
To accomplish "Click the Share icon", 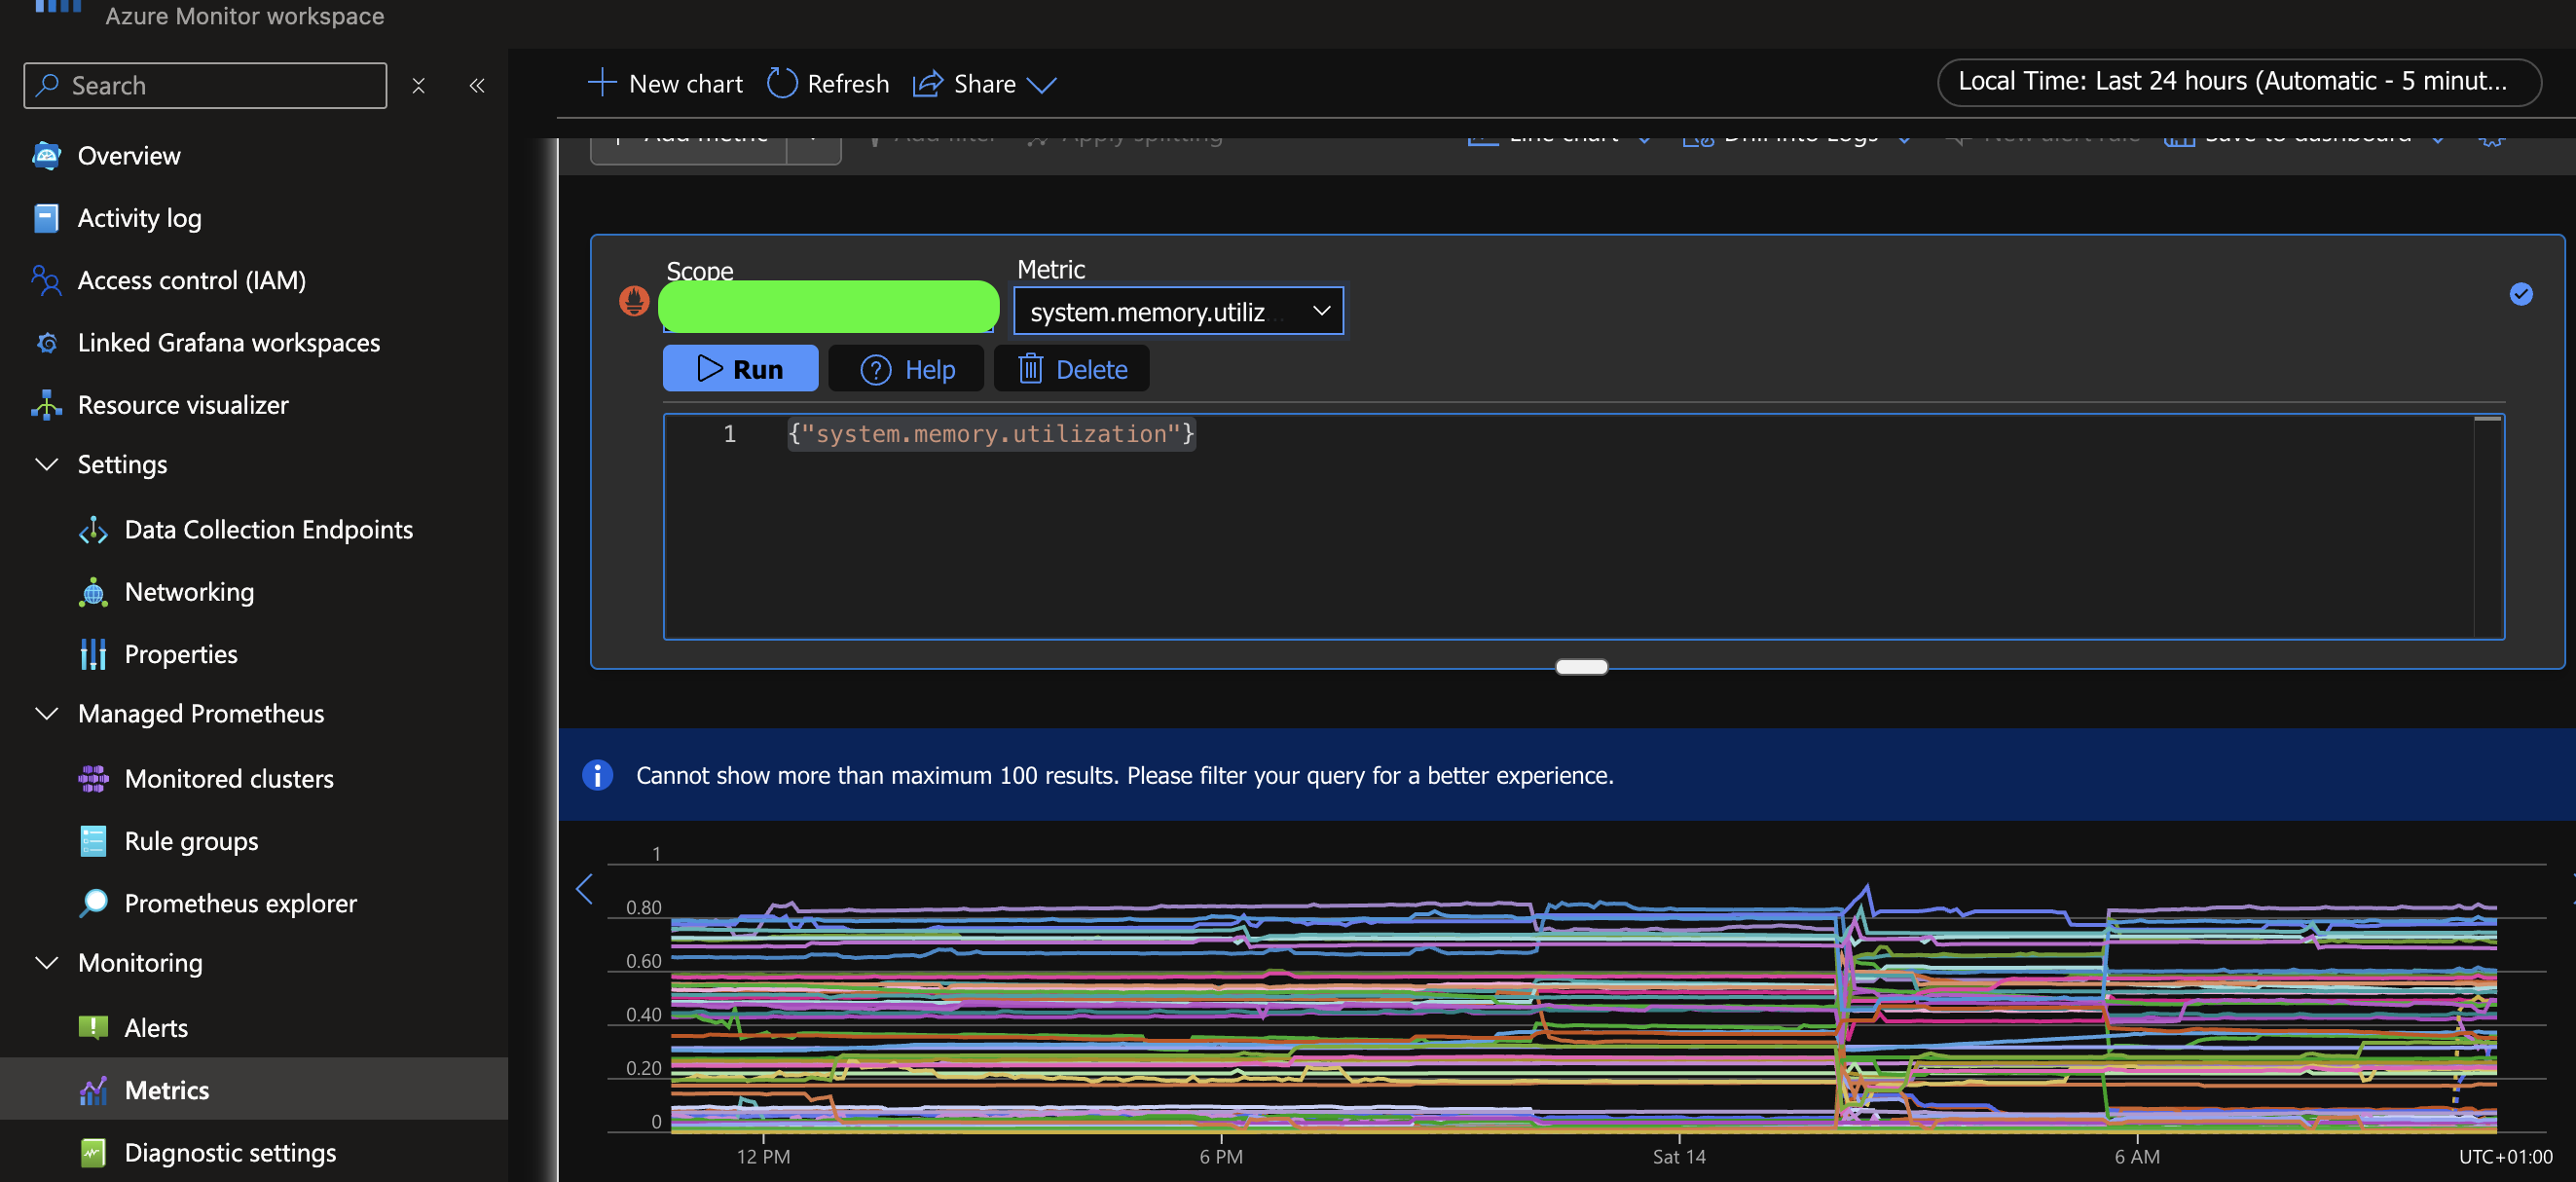I will pyautogui.click(x=928, y=84).
